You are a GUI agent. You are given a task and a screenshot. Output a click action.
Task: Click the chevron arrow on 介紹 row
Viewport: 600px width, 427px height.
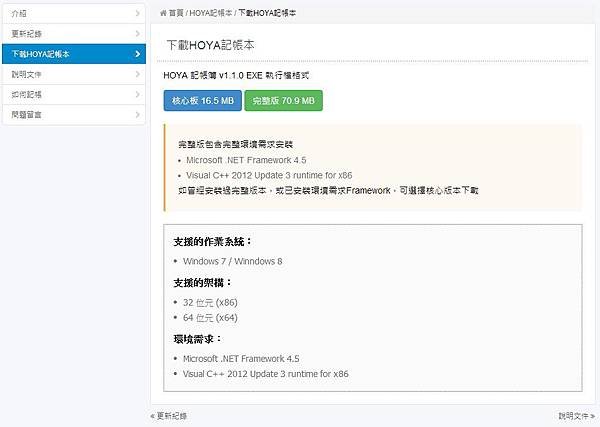tap(138, 13)
